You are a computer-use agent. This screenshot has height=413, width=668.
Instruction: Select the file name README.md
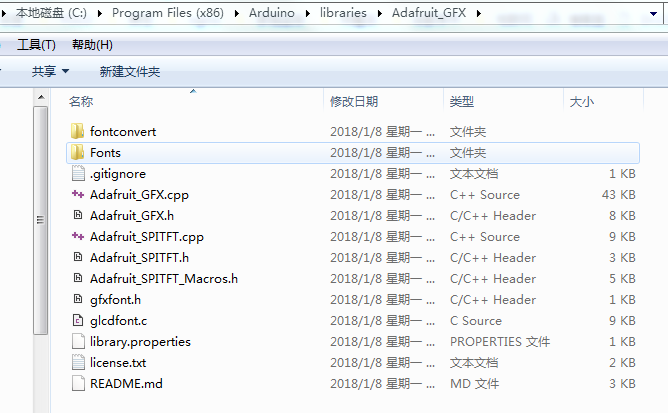coord(126,384)
